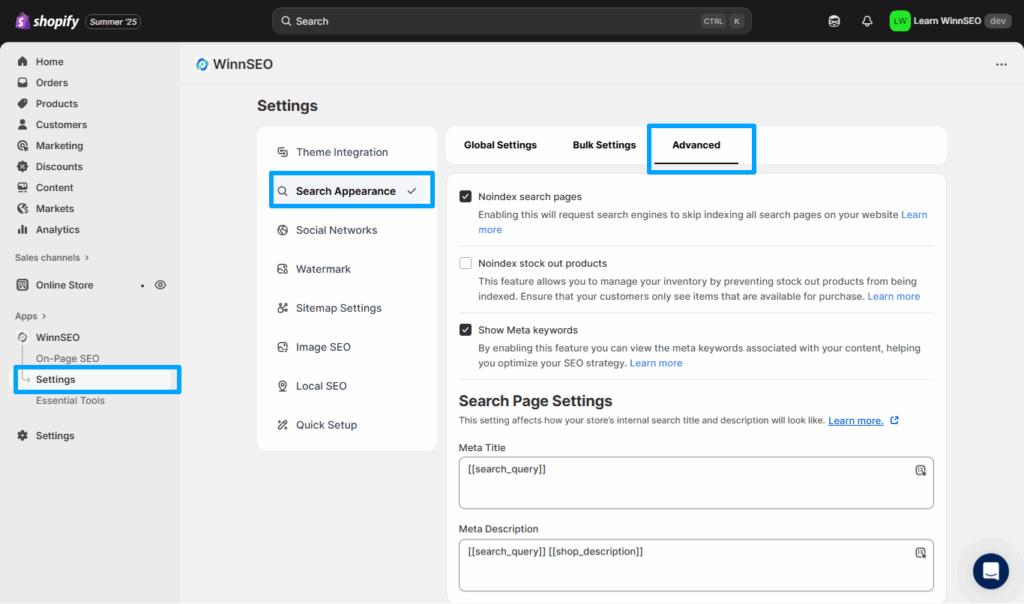Insert variable icon in Meta Title
This screenshot has width=1024, height=604.
click(920, 470)
